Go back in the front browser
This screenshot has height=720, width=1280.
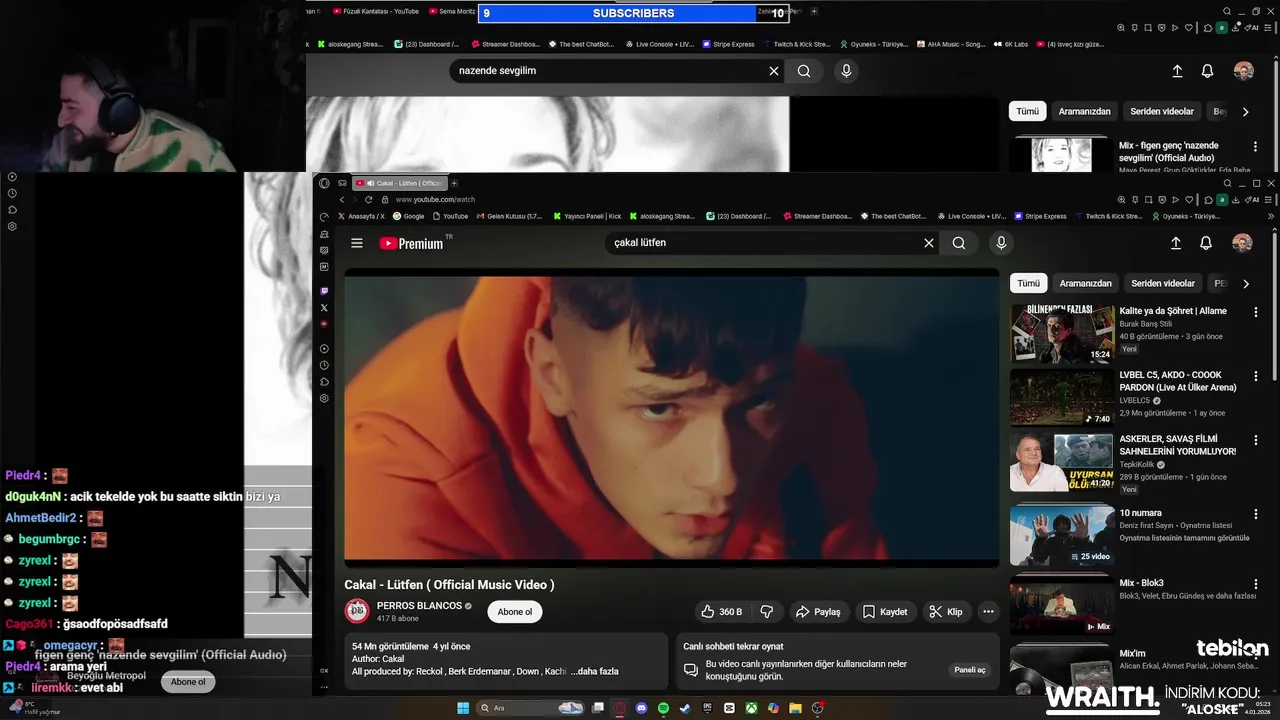tap(341, 199)
